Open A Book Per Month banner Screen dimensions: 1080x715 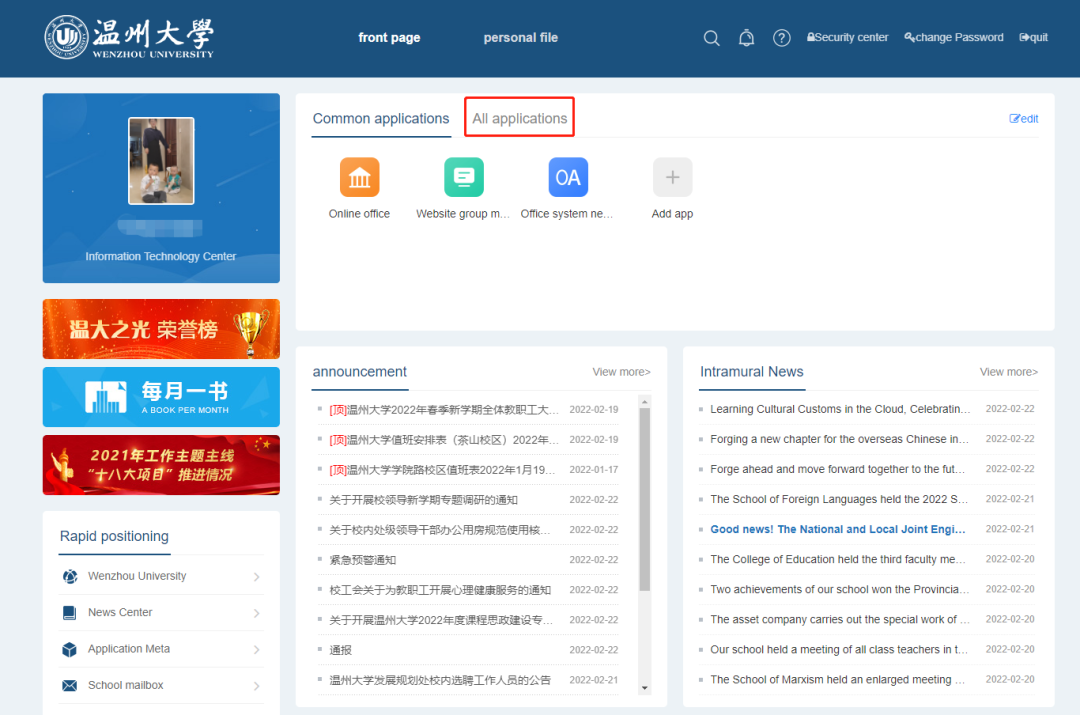click(x=161, y=397)
